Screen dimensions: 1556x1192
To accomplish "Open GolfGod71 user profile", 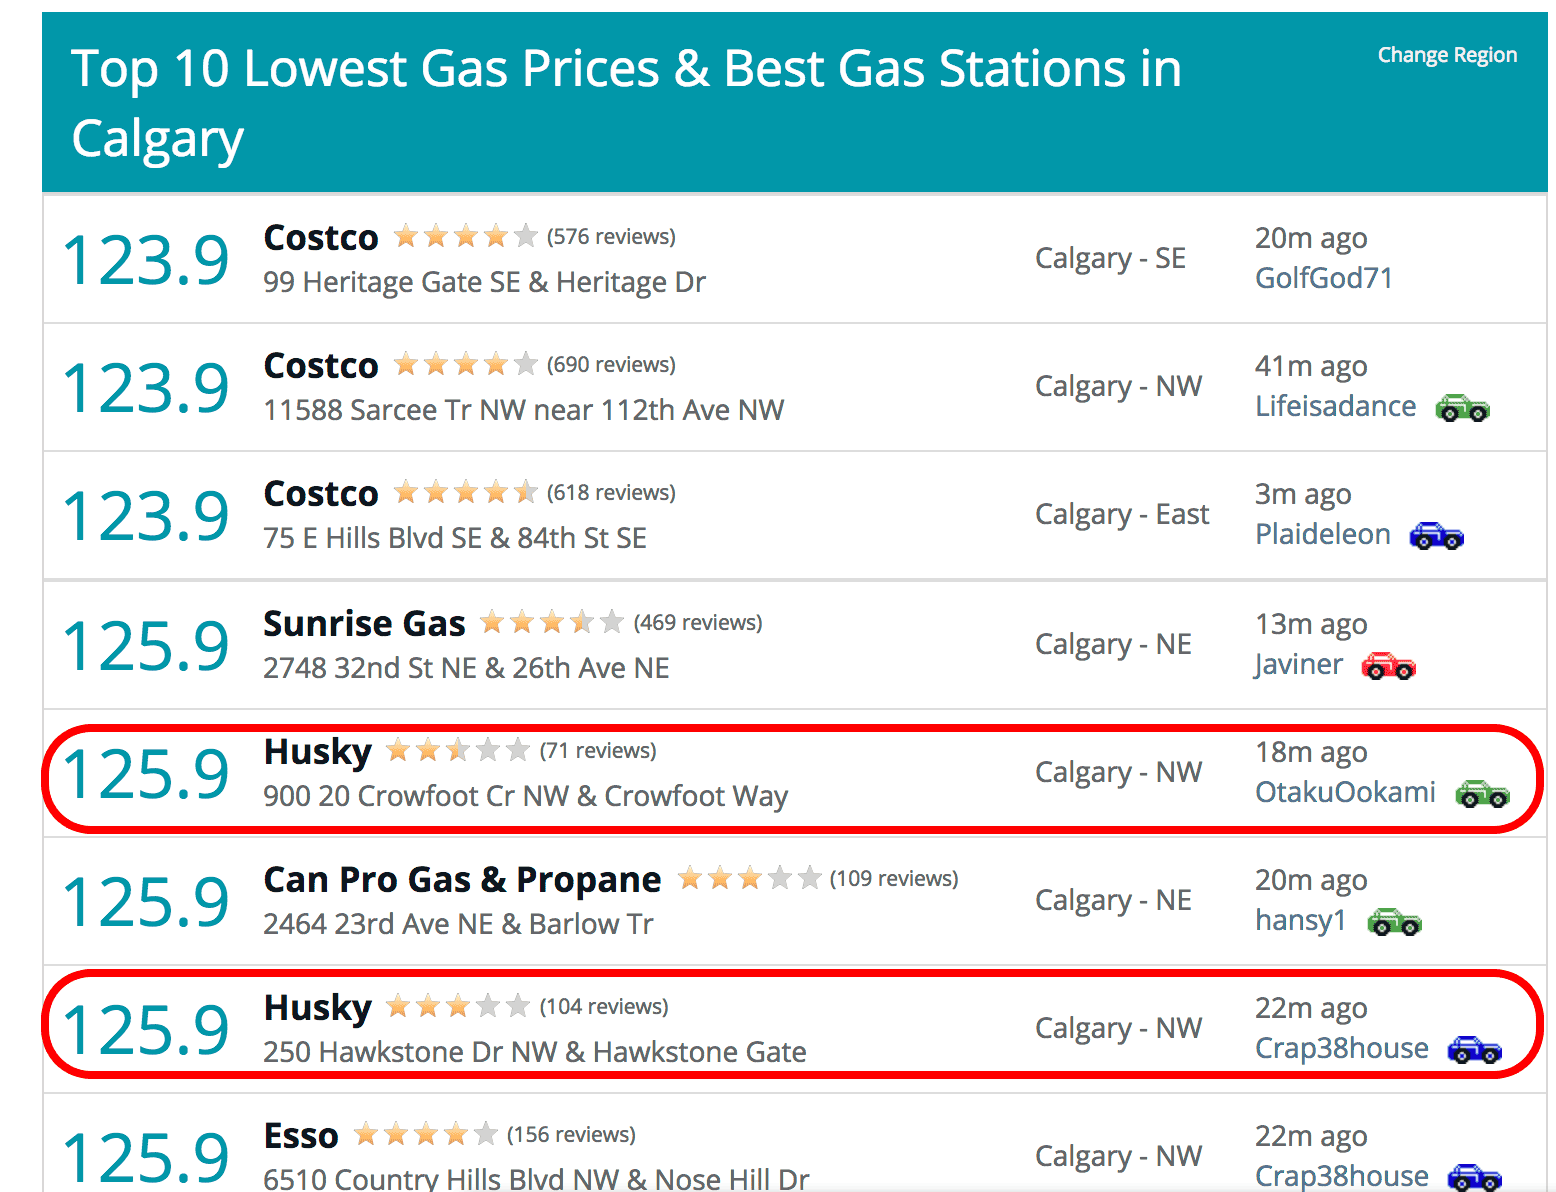I will pyautogui.click(x=1324, y=278).
